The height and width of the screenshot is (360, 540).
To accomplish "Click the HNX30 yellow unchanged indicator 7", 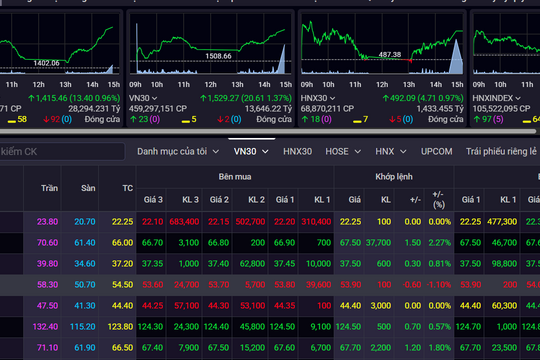I will click(361, 119).
